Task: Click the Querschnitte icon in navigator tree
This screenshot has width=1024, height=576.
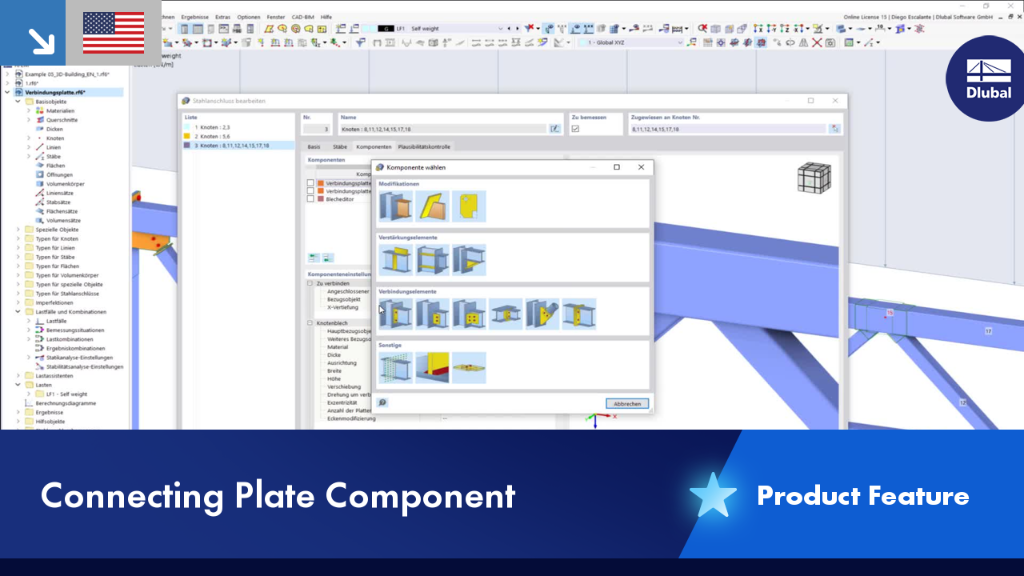Action: coord(40,120)
